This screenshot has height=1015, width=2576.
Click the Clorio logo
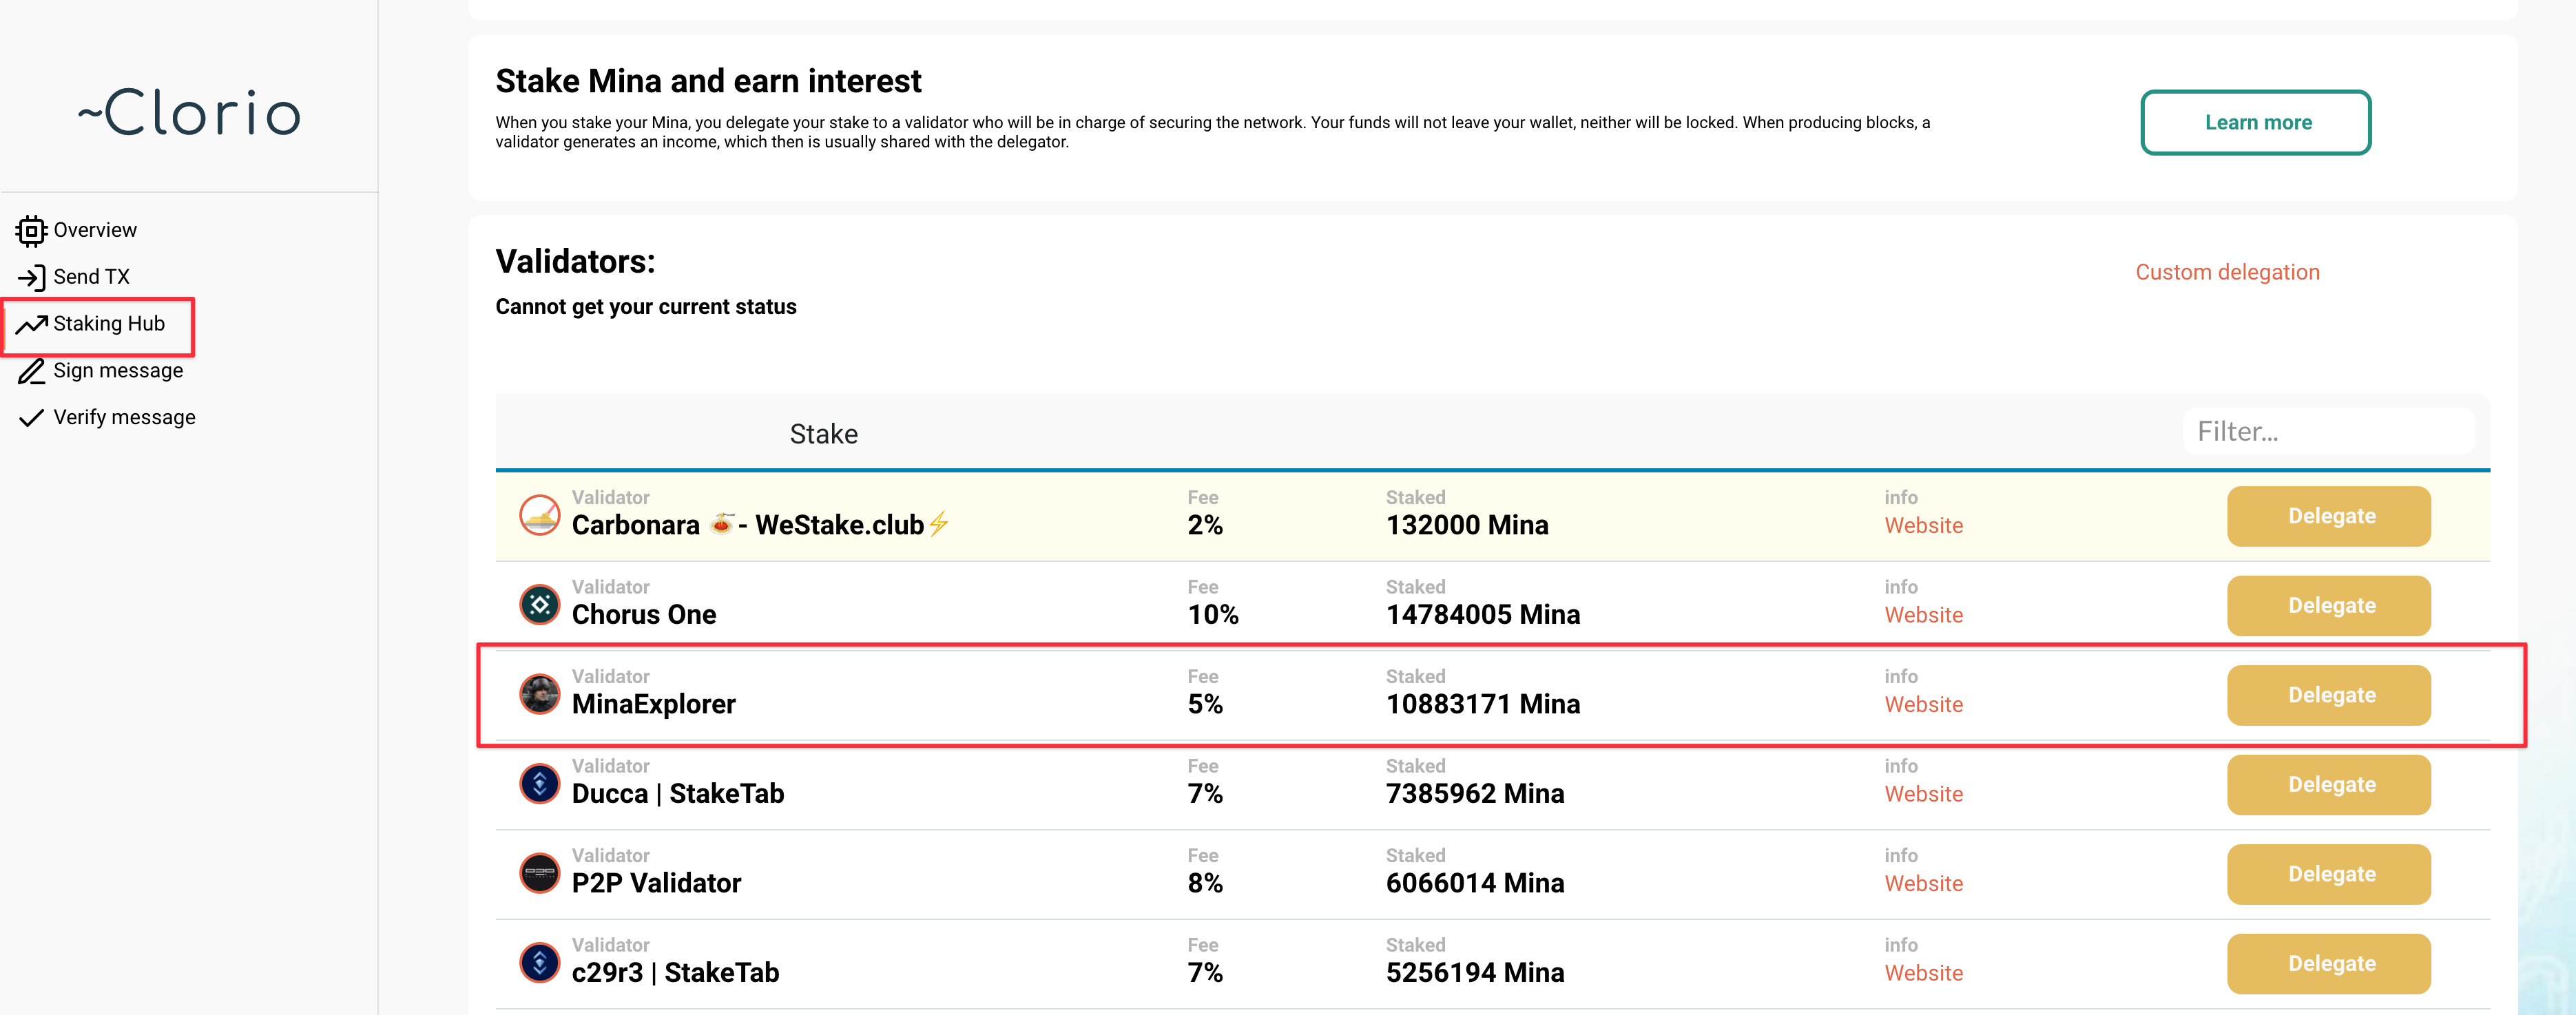pos(189,112)
